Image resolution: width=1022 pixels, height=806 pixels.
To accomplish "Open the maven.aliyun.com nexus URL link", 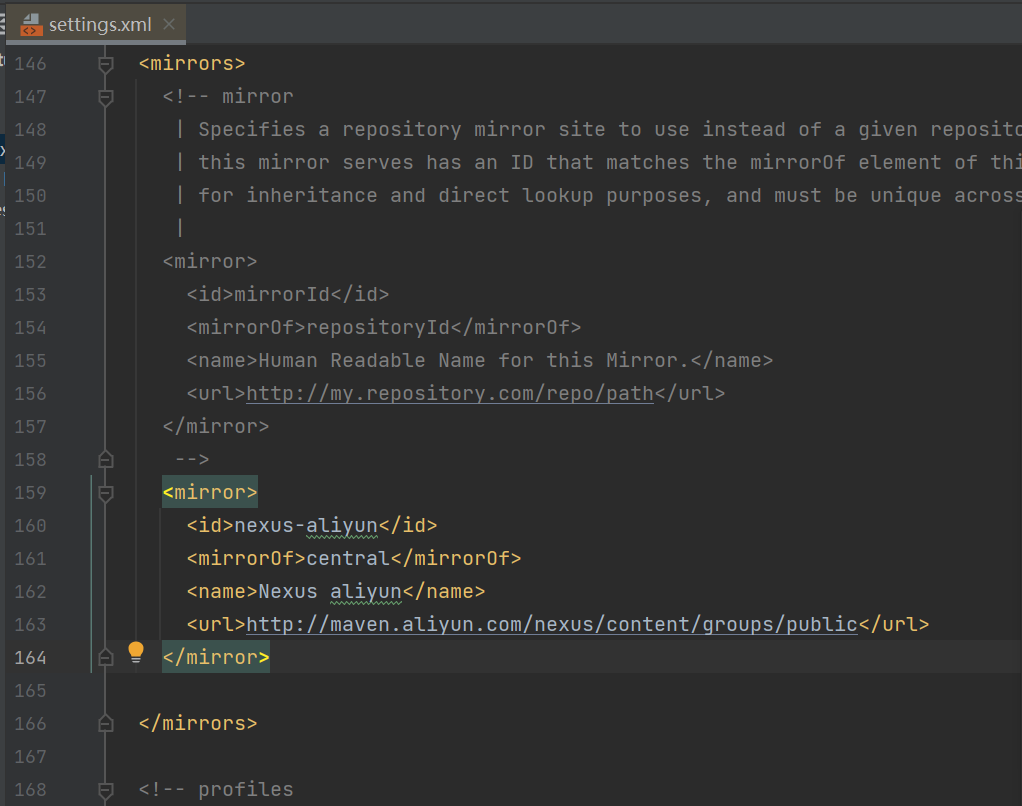I will [551, 625].
